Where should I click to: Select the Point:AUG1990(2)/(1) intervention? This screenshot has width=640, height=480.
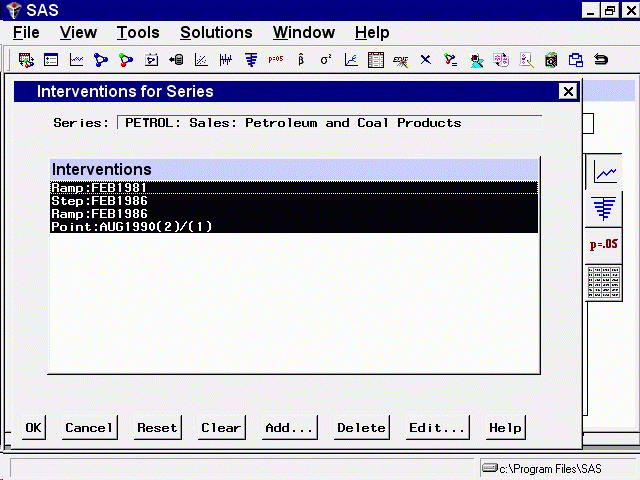coord(294,227)
